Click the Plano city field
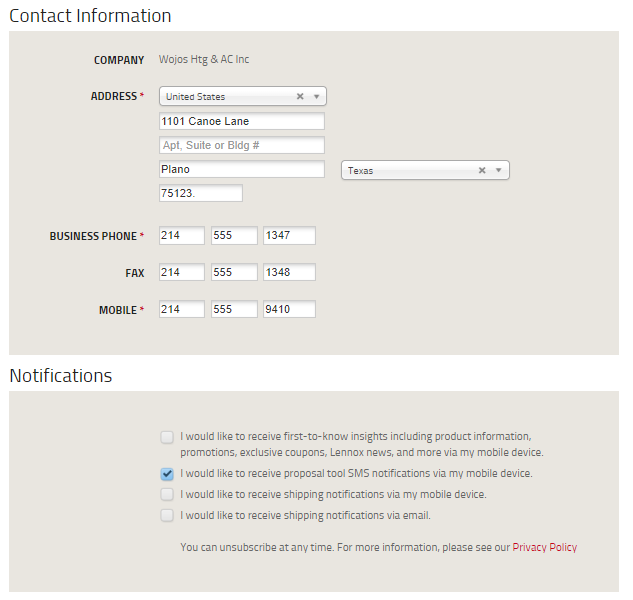 [241, 170]
